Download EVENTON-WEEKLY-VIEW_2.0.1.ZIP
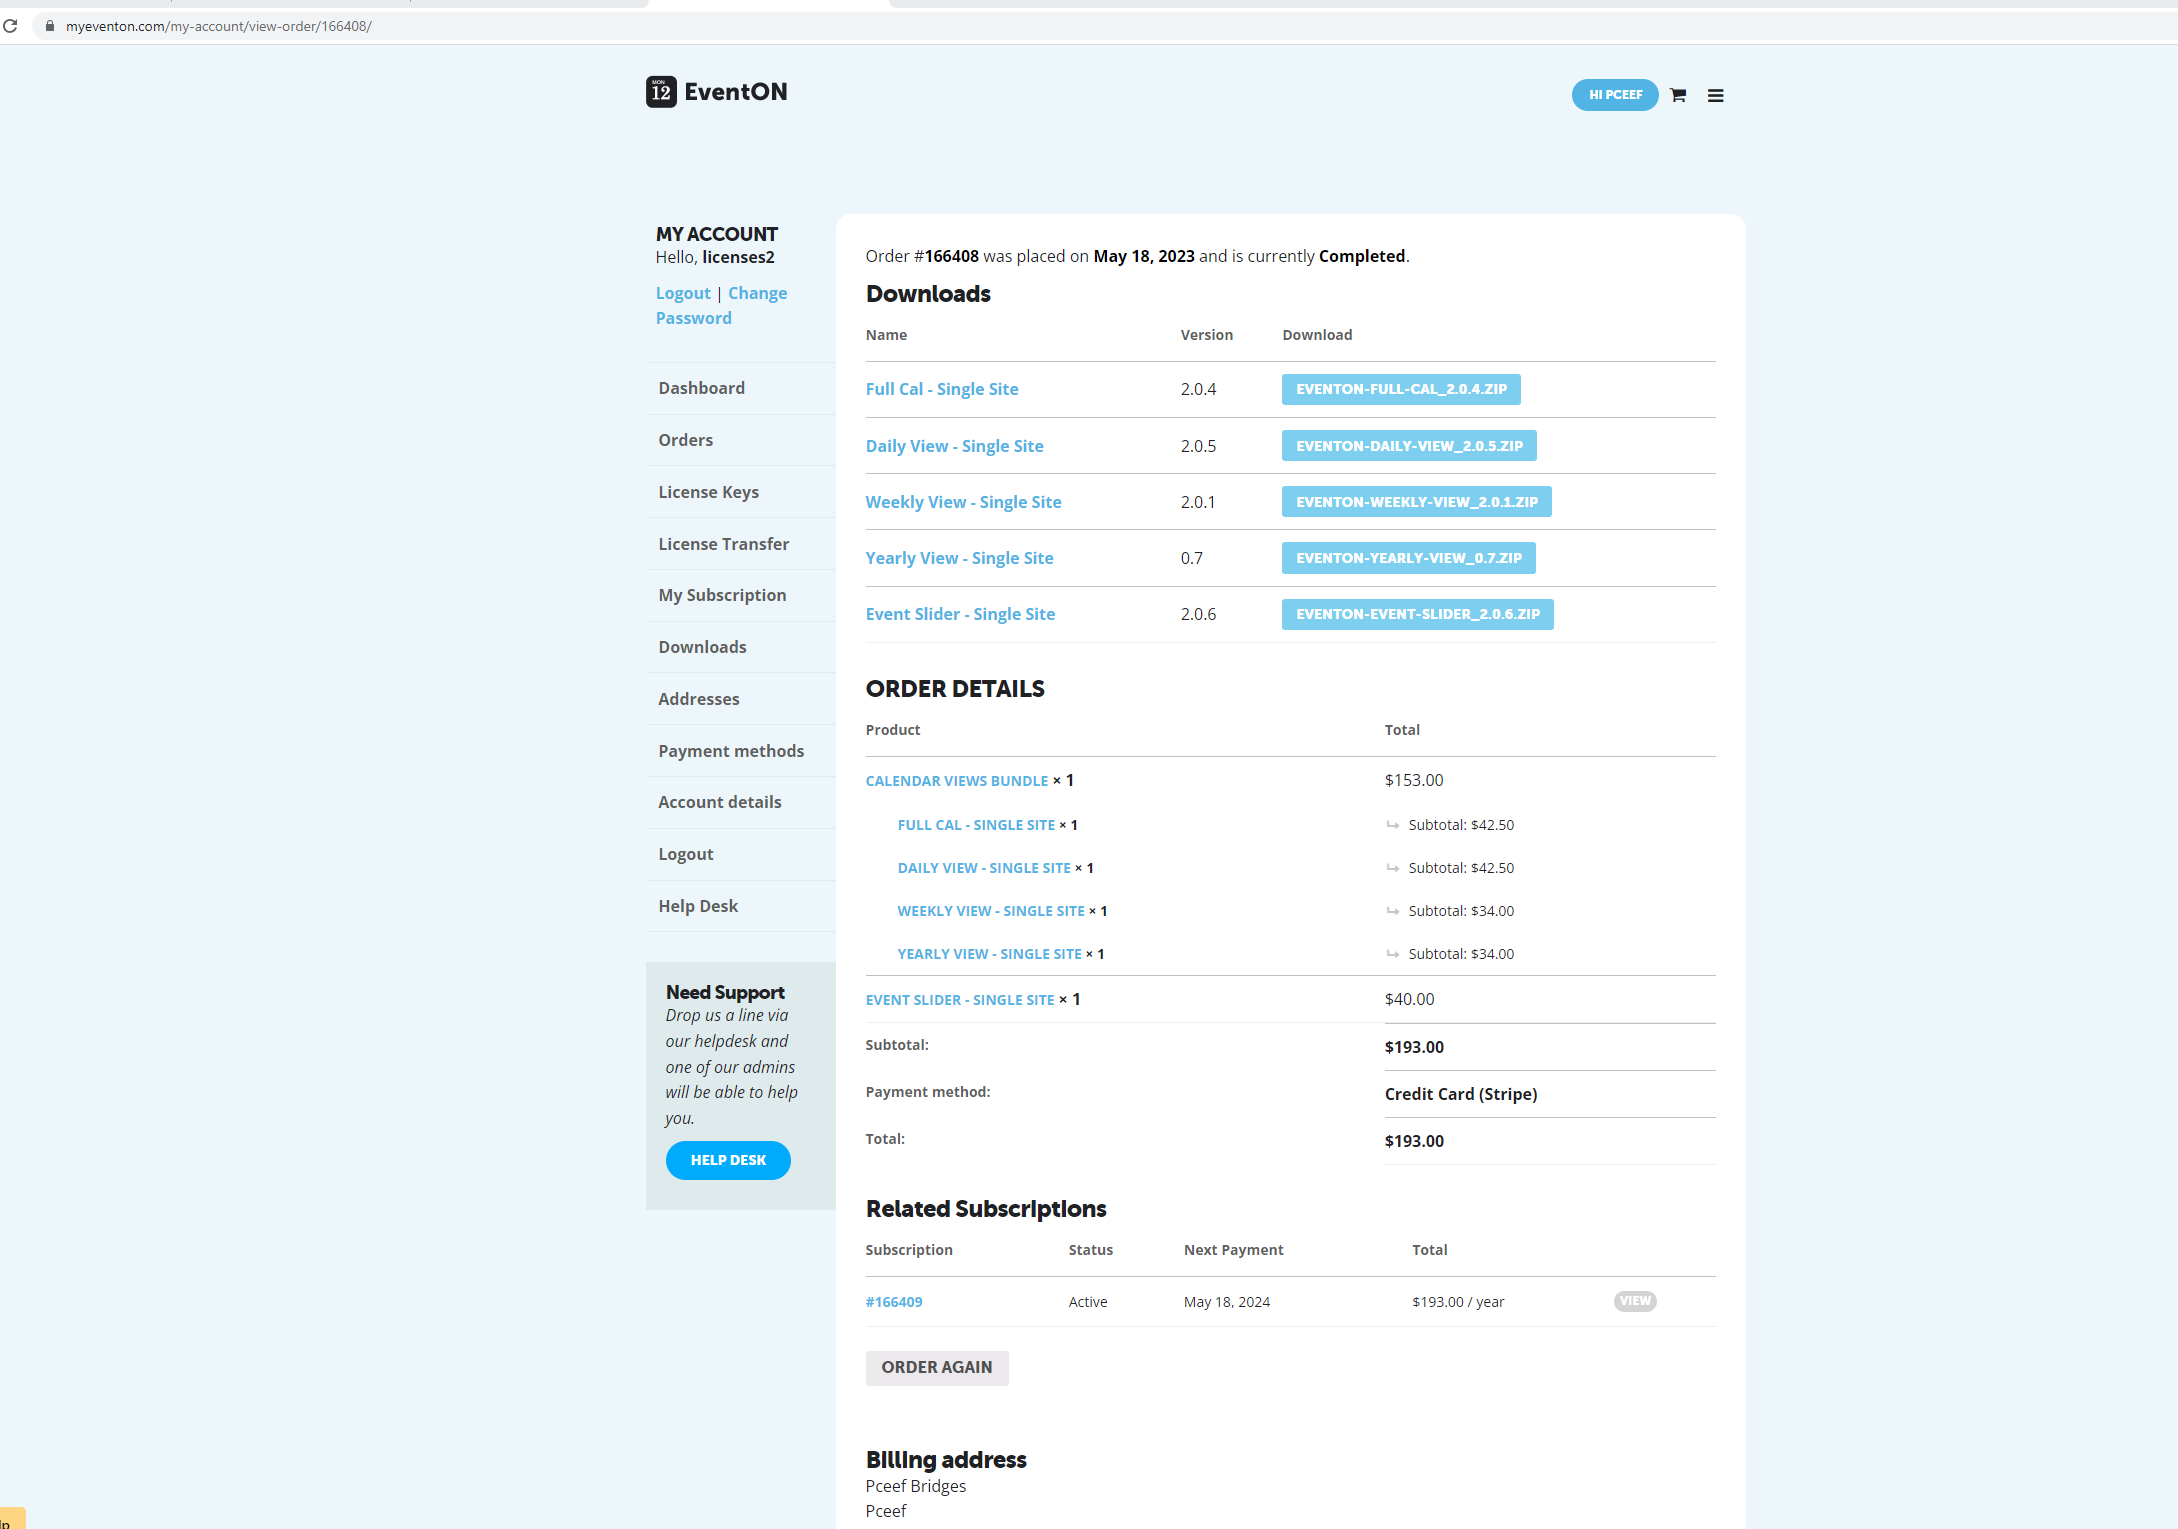 [x=1415, y=501]
